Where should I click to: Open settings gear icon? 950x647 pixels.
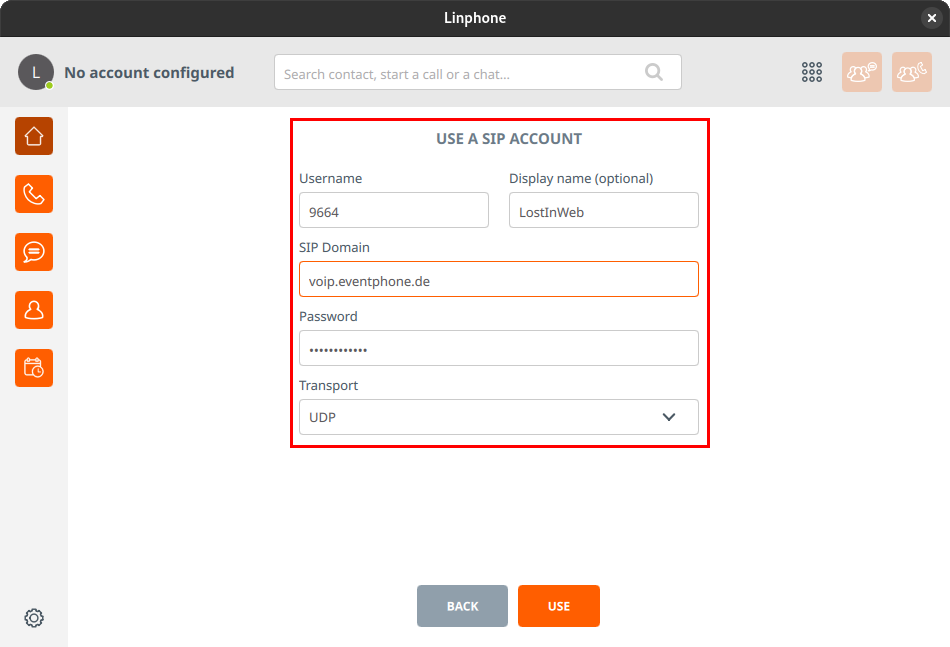[34, 618]
